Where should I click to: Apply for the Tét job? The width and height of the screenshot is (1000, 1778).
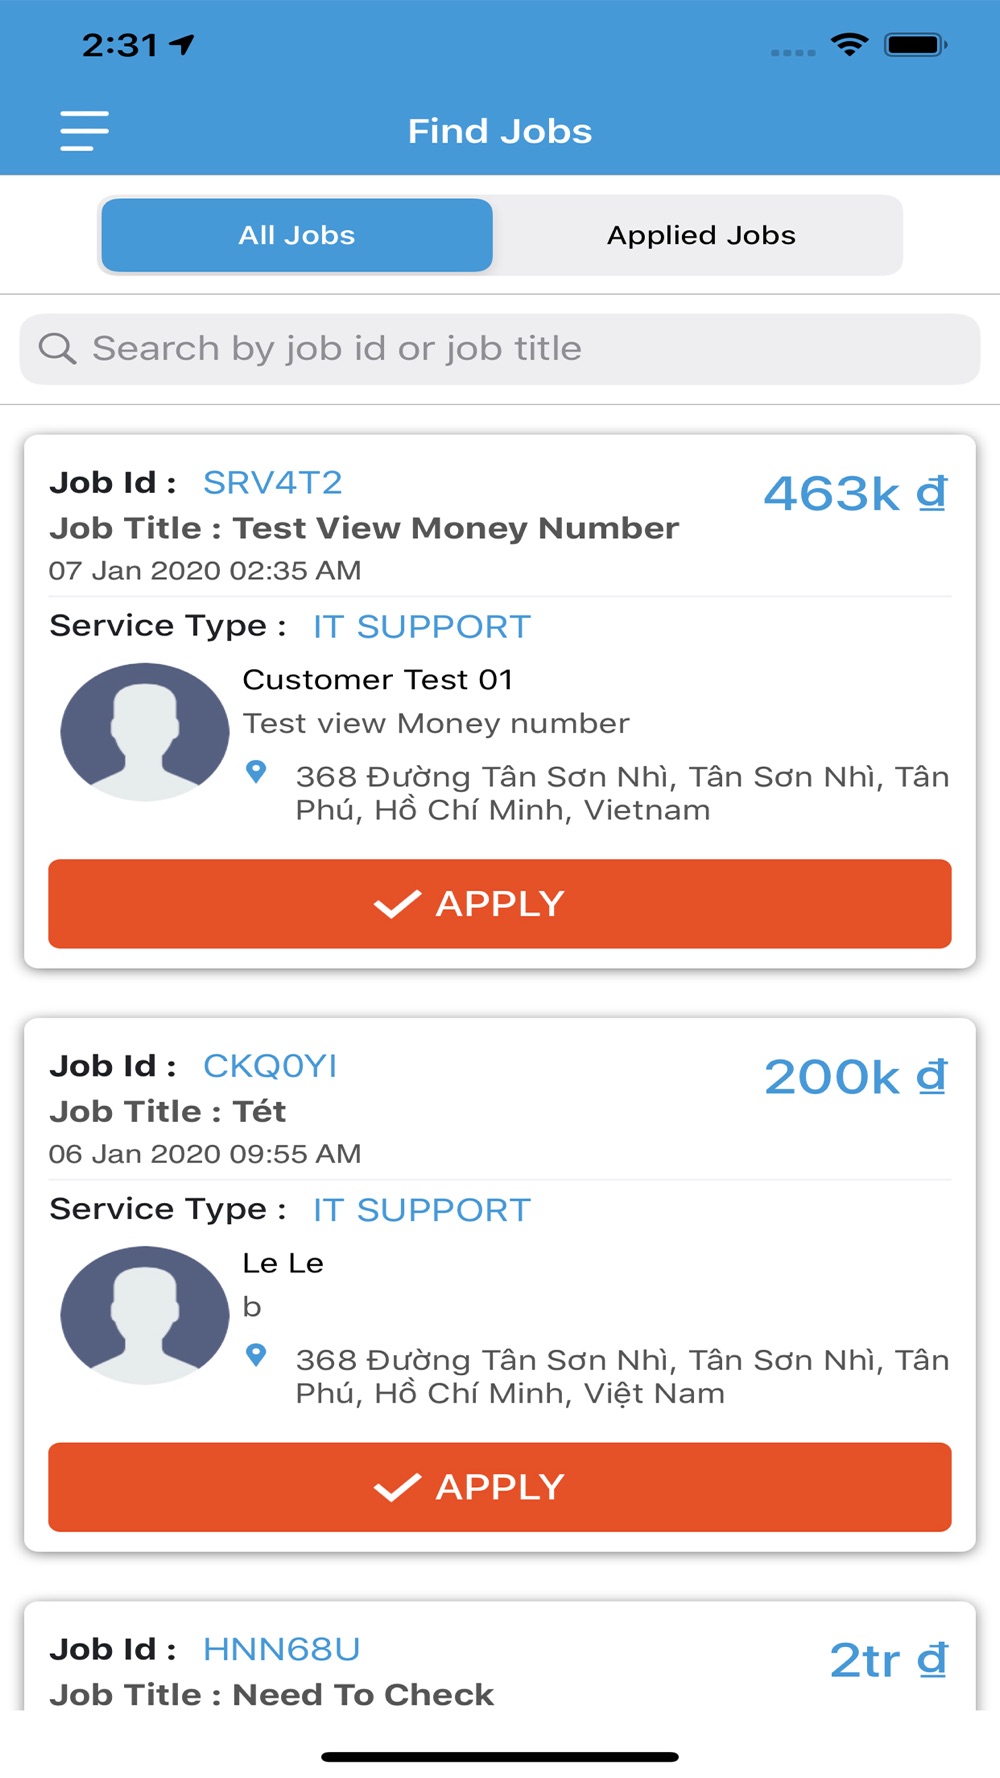(500, 1487)
